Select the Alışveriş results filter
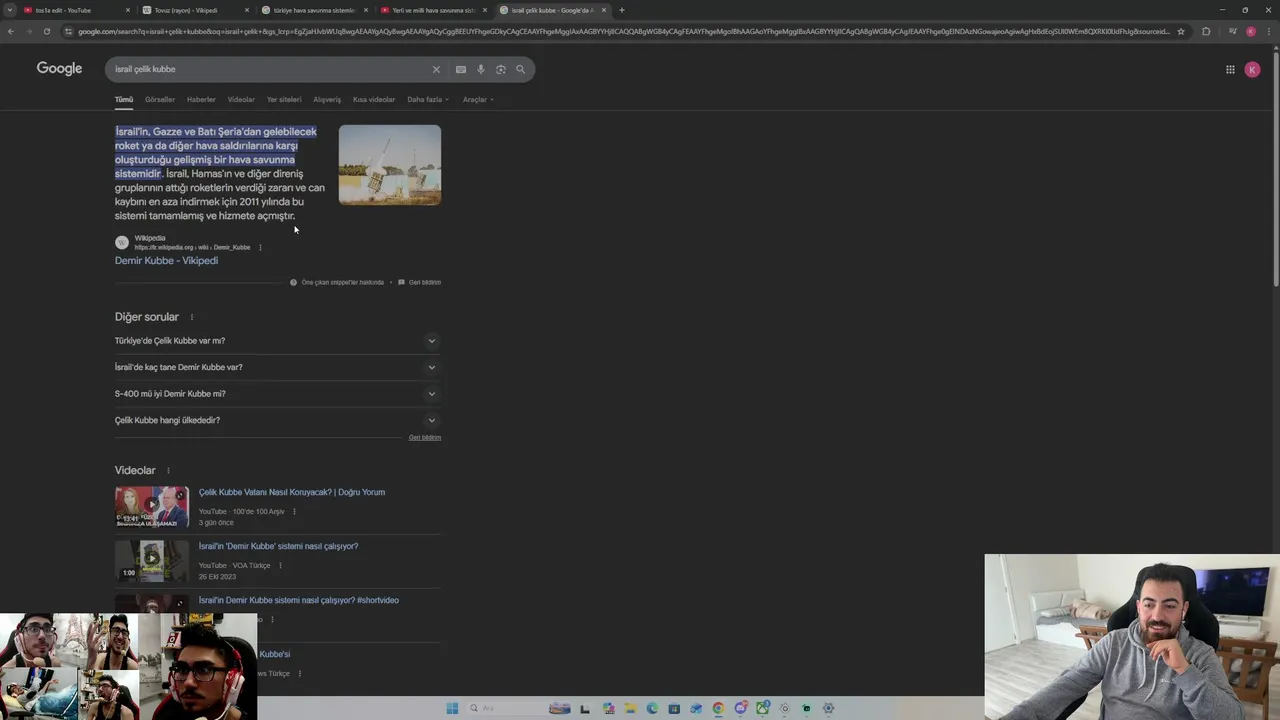 [x=327, y=100]
